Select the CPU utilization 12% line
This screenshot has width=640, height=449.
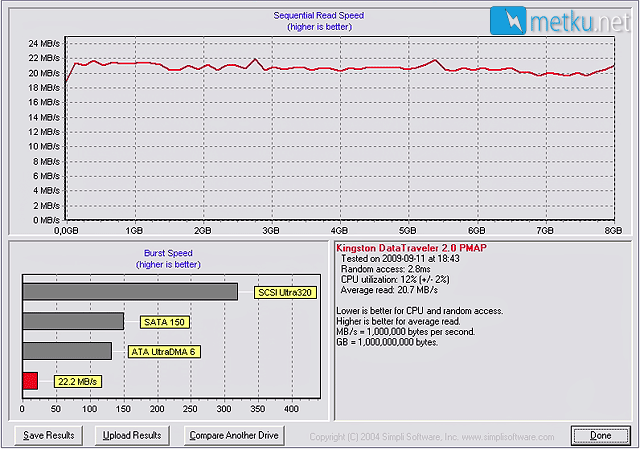(x=395, y=280)
